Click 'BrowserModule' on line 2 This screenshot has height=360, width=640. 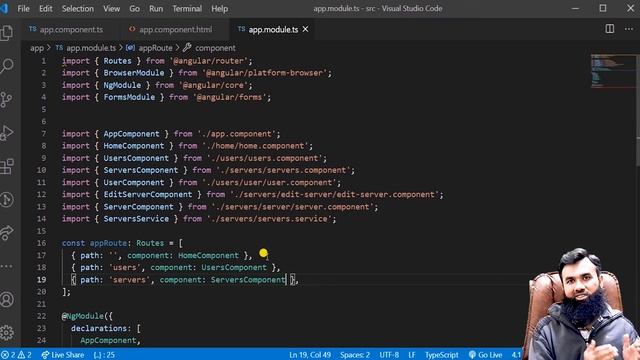[x=134, y=73]
